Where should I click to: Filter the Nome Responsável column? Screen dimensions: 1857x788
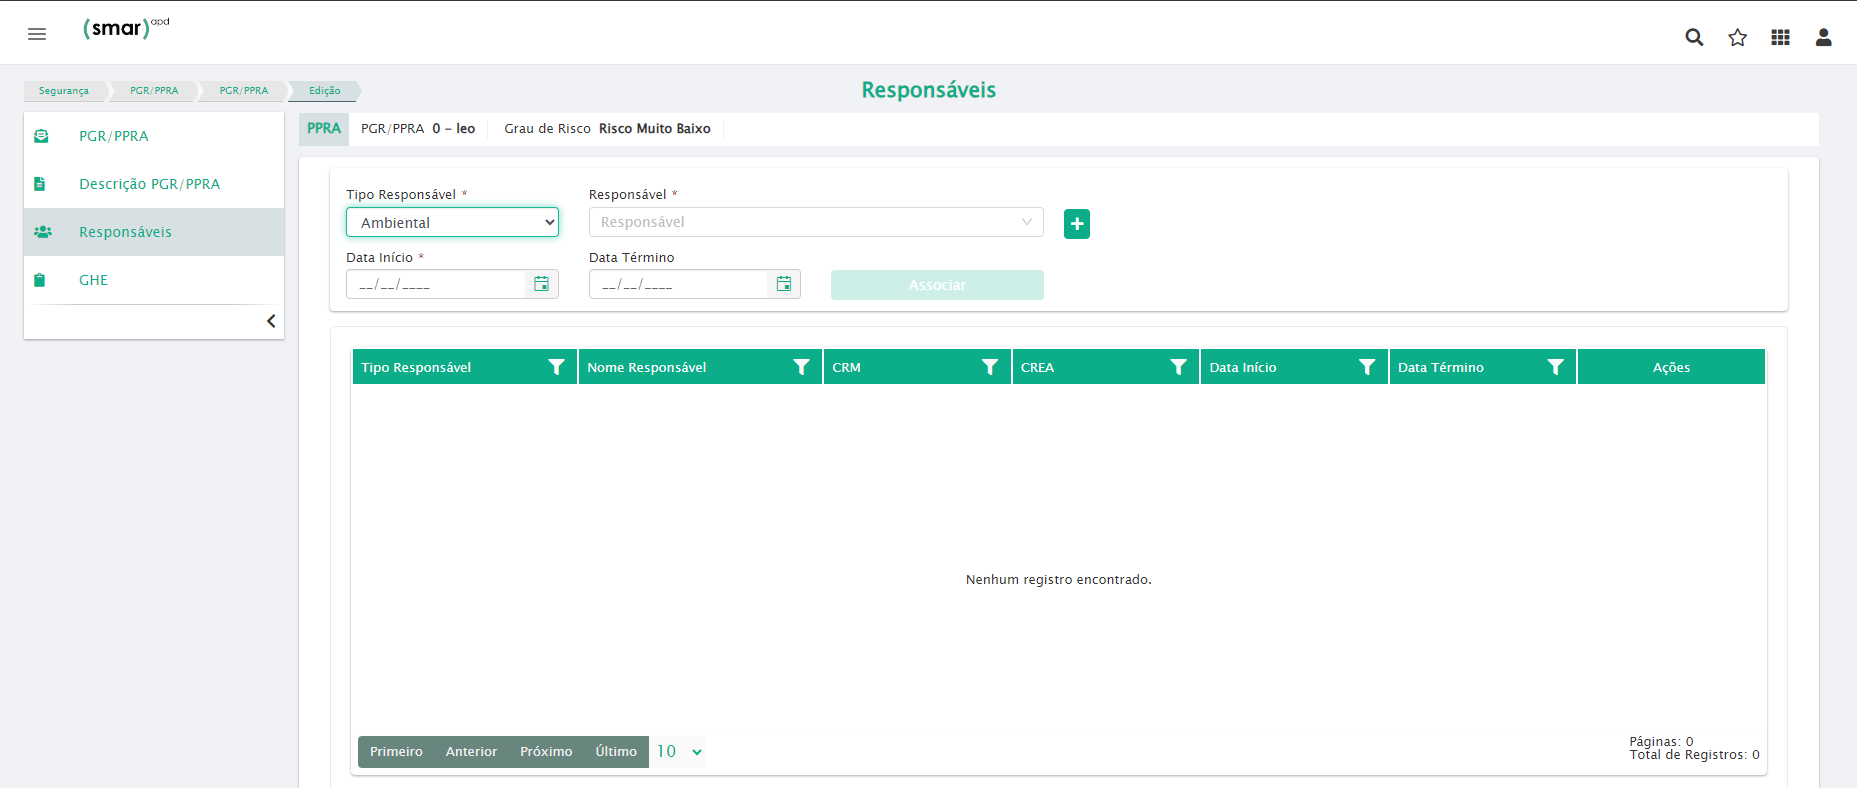coord(801,367)
